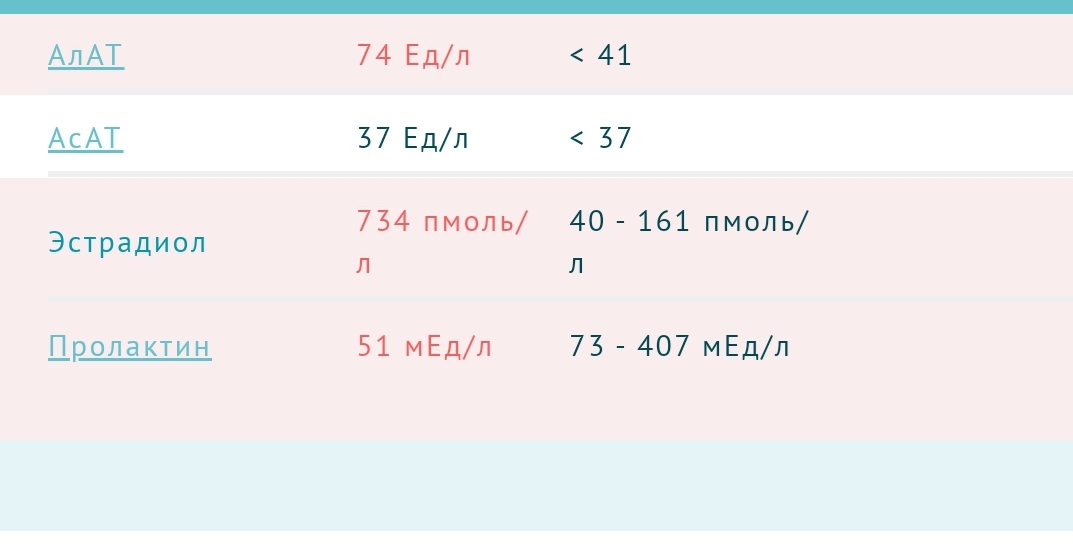The width and height of the screenshot is (1073, 556).
Task: Click the light blue footer band
Action: (x=536, y=486)
